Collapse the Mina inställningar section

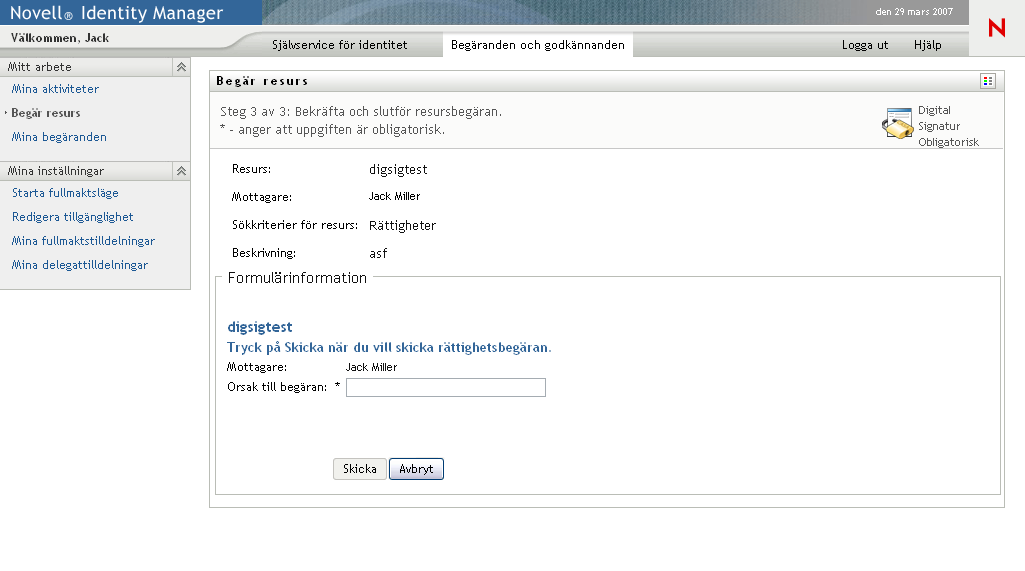click(x=181, y=171)
